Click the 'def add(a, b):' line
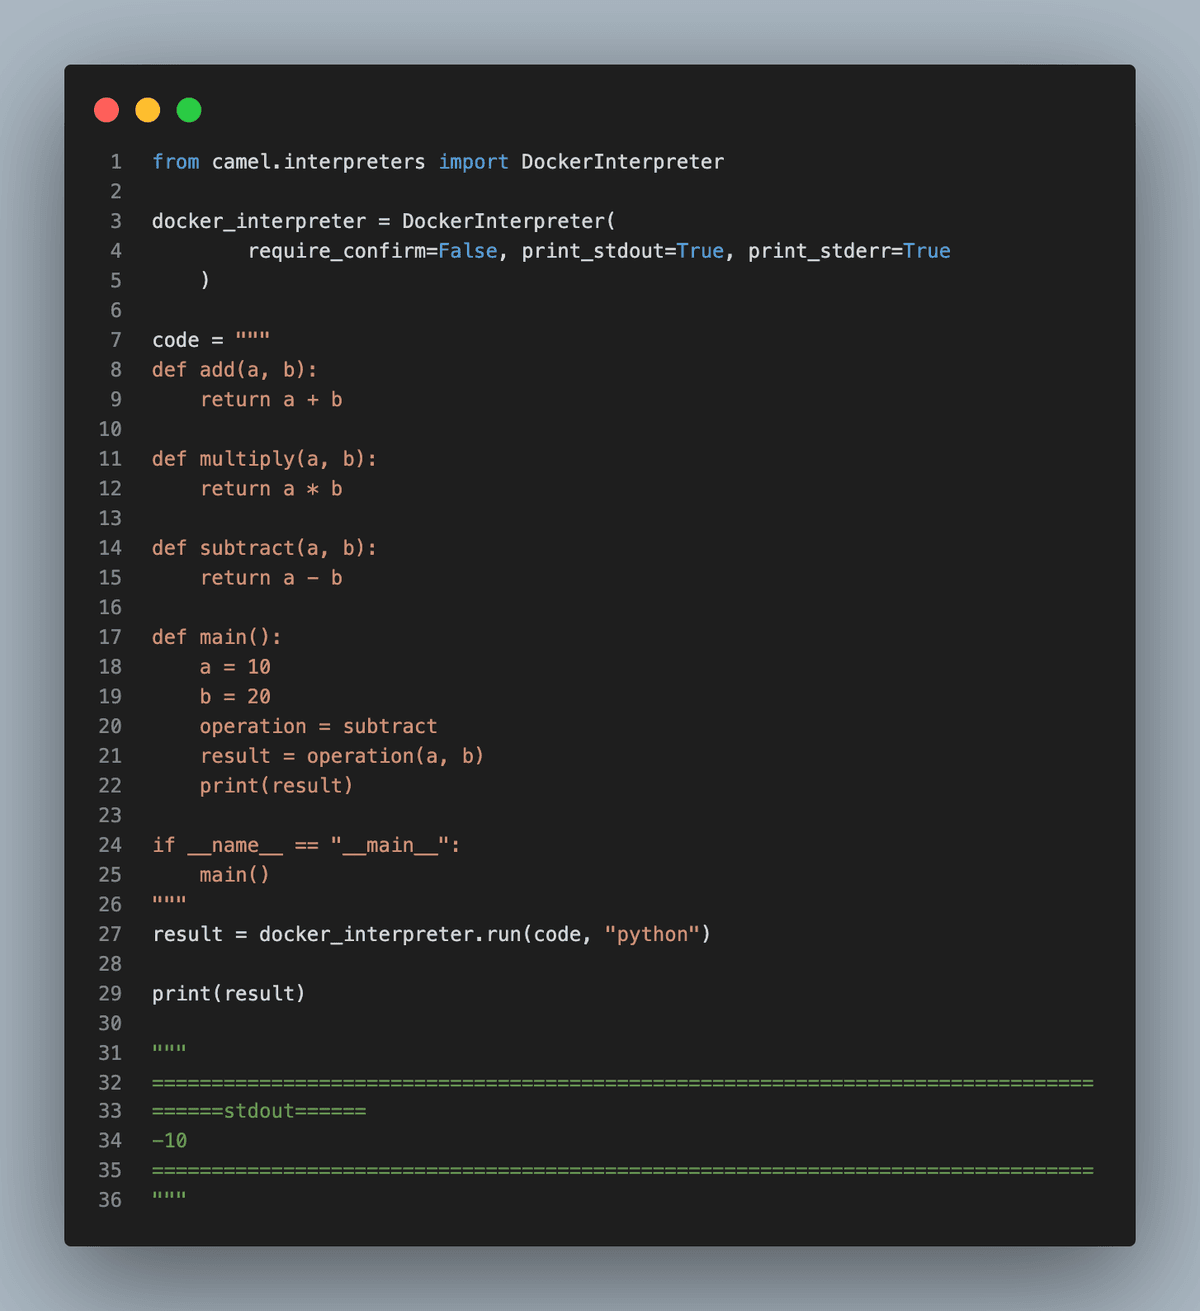Image resolution: width=1200 pixels, height=1311 pixels. pos(234,370)
